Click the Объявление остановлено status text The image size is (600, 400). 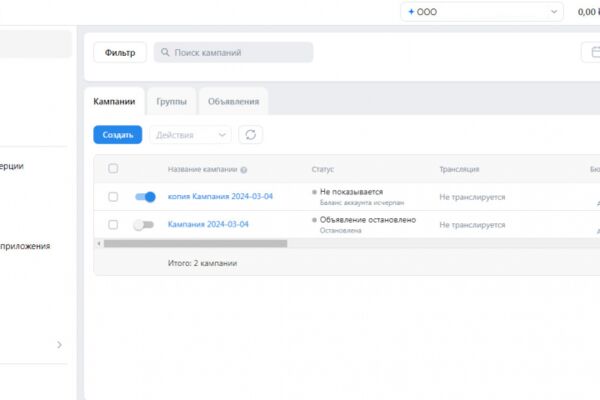[368, 220]
